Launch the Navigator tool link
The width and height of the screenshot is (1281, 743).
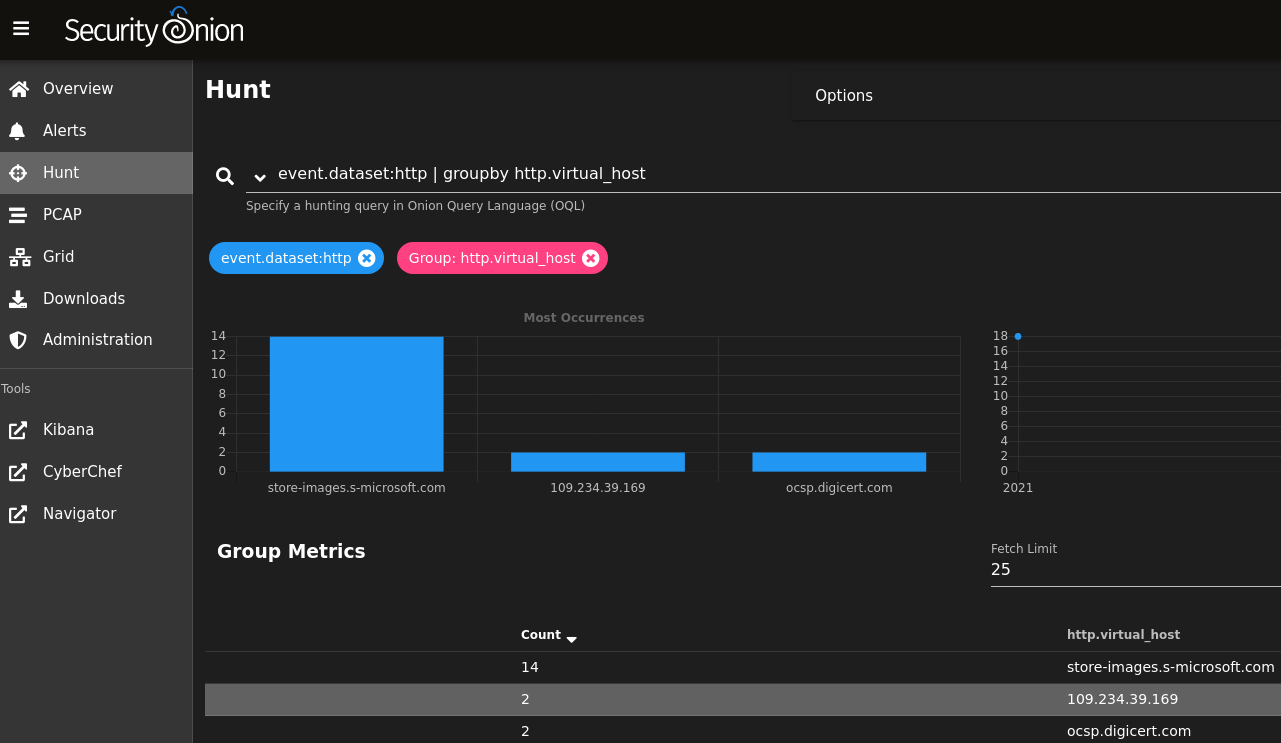click(96, 514)
